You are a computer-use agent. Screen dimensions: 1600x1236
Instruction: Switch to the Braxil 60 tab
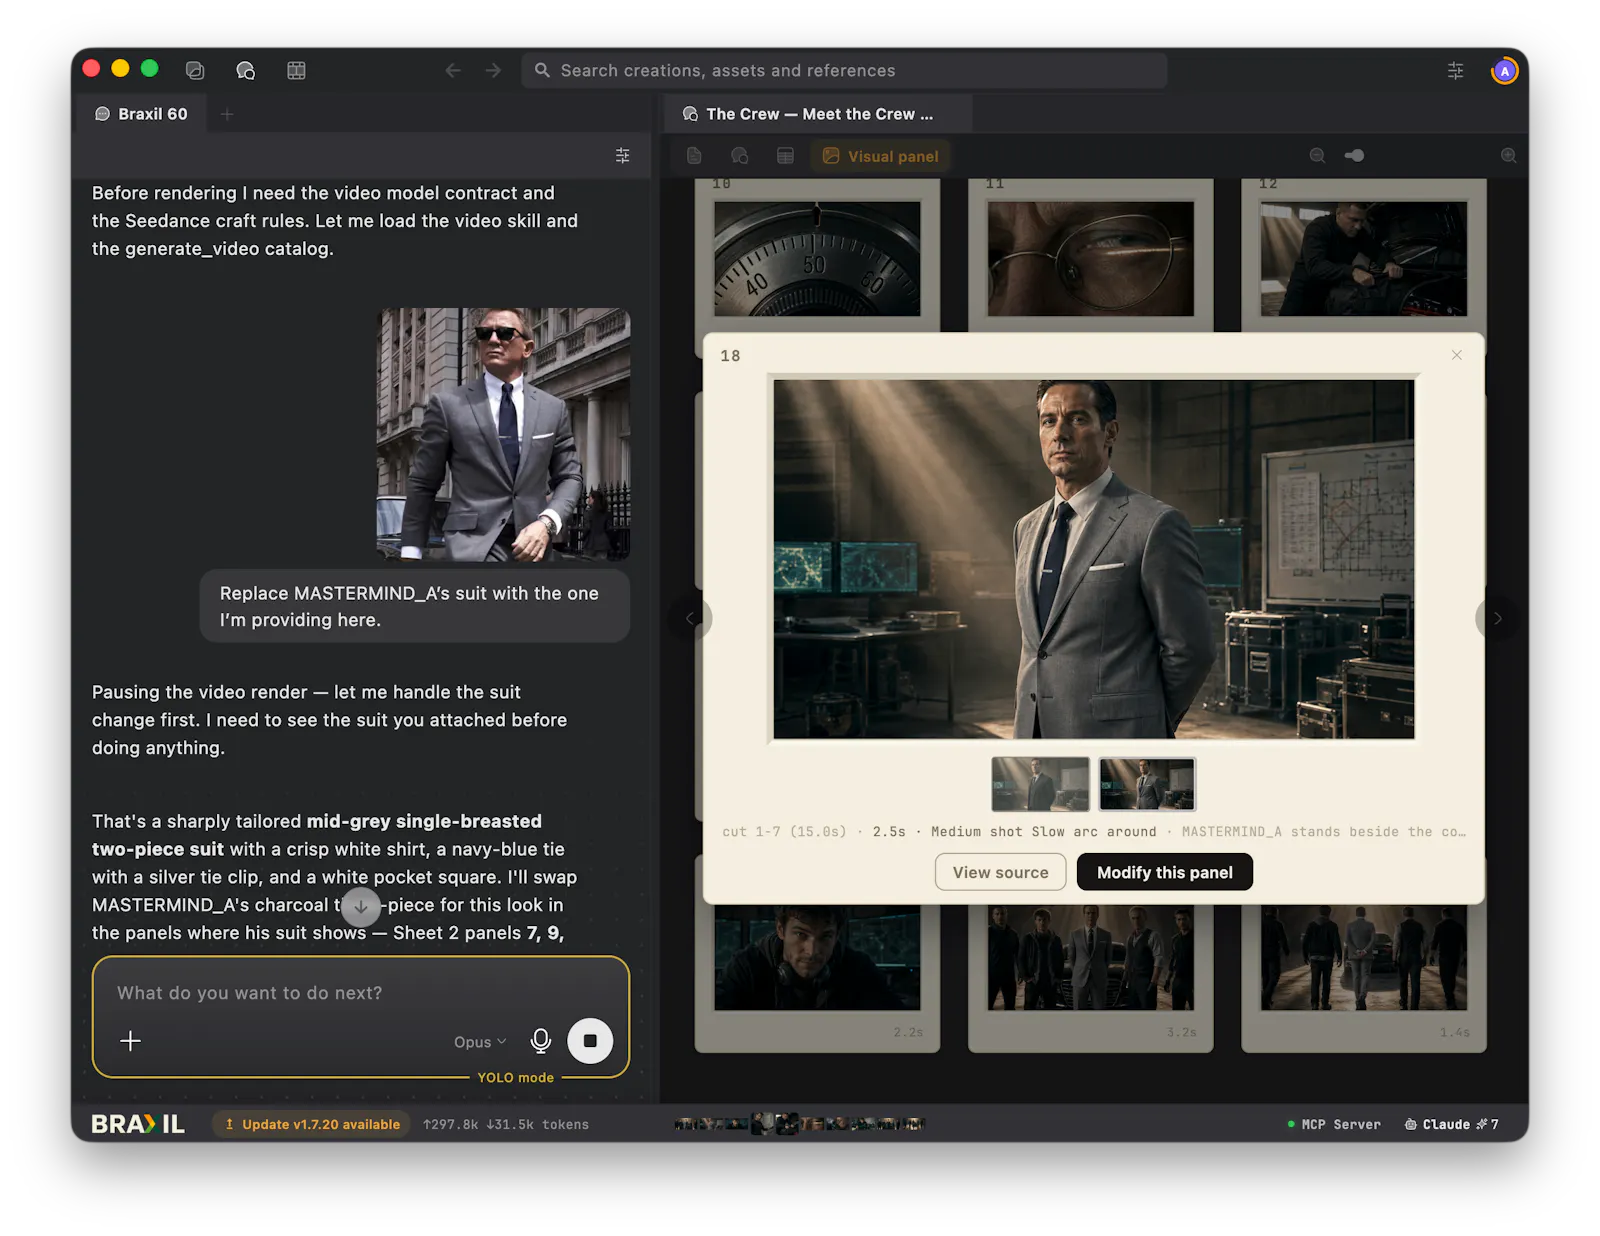[141, 114]
